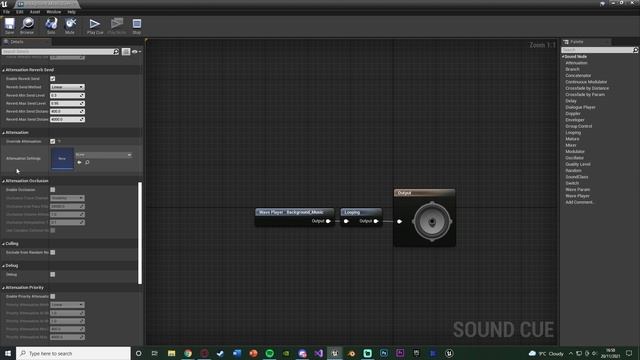Click the greyed Play Node icon
This screenshot has width=640, height=360.
(117, 25)
